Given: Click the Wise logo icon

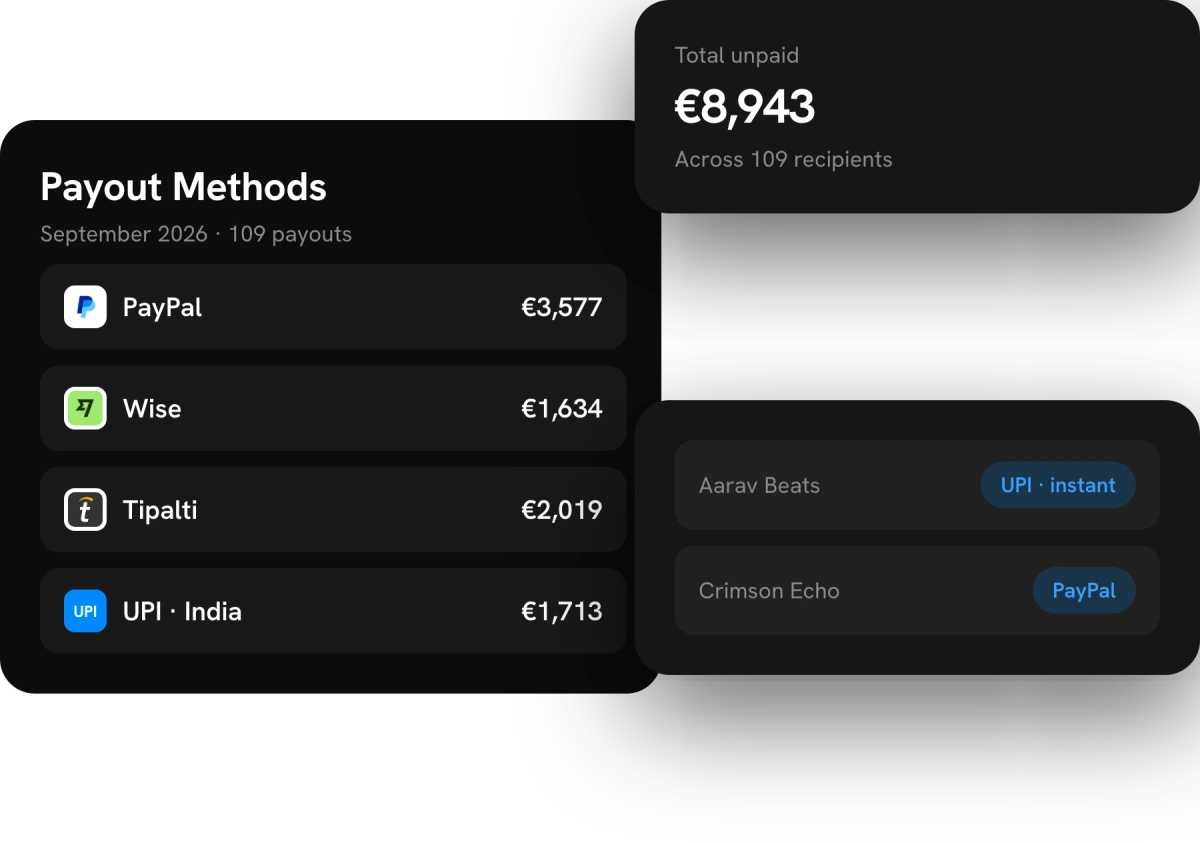Looking at the screenshot, I should pyautogui.click(x=85, y=408).
